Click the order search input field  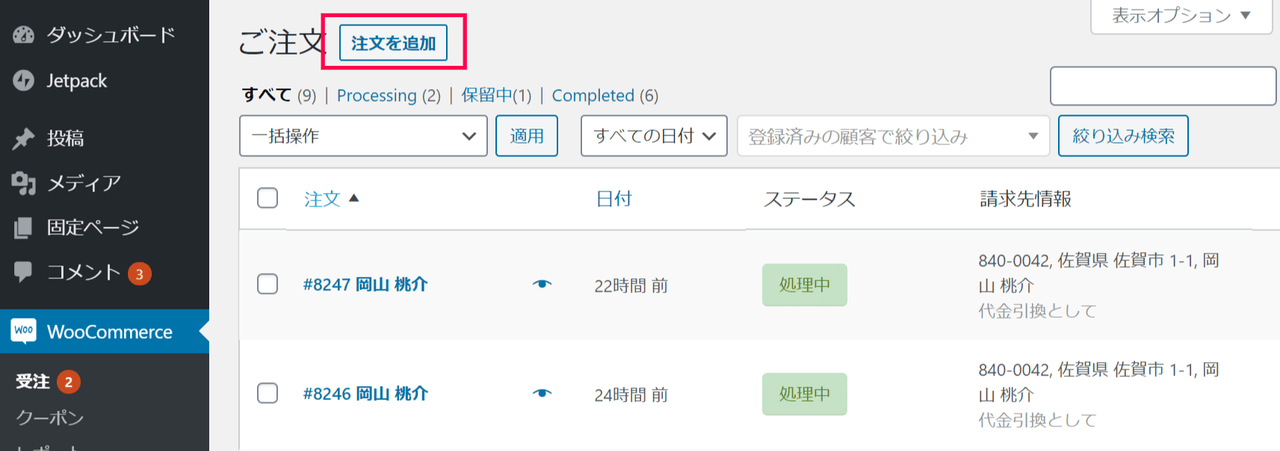tap(1163, 85)
